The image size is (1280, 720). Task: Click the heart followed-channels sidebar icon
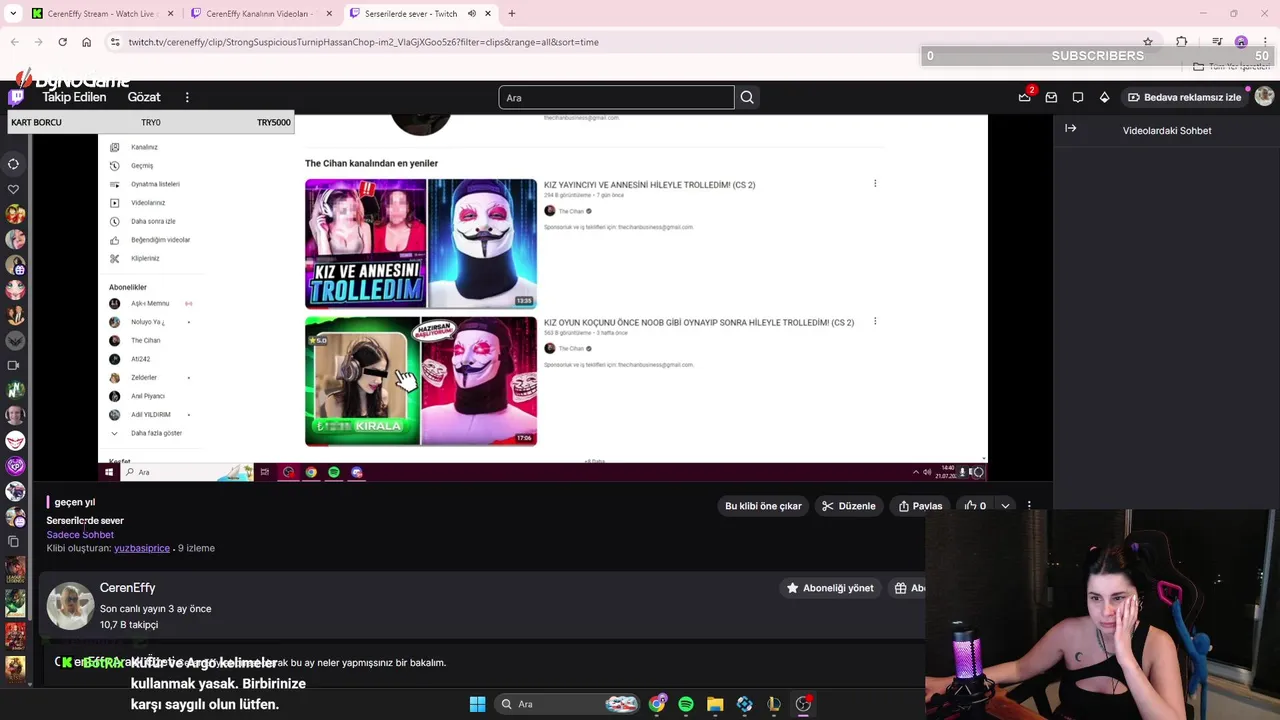coord(13,189)
